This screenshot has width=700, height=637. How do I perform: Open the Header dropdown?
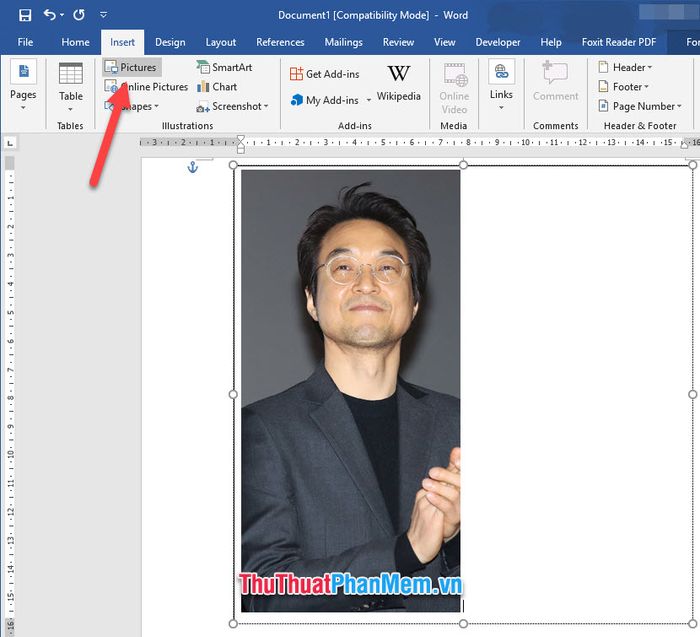tap(625, 67)
